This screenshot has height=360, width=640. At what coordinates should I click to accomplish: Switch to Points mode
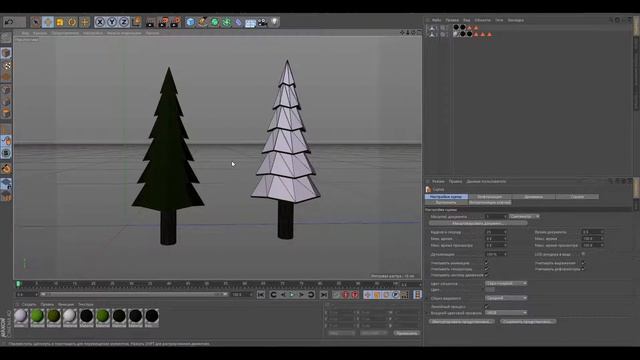coord(6,90)
